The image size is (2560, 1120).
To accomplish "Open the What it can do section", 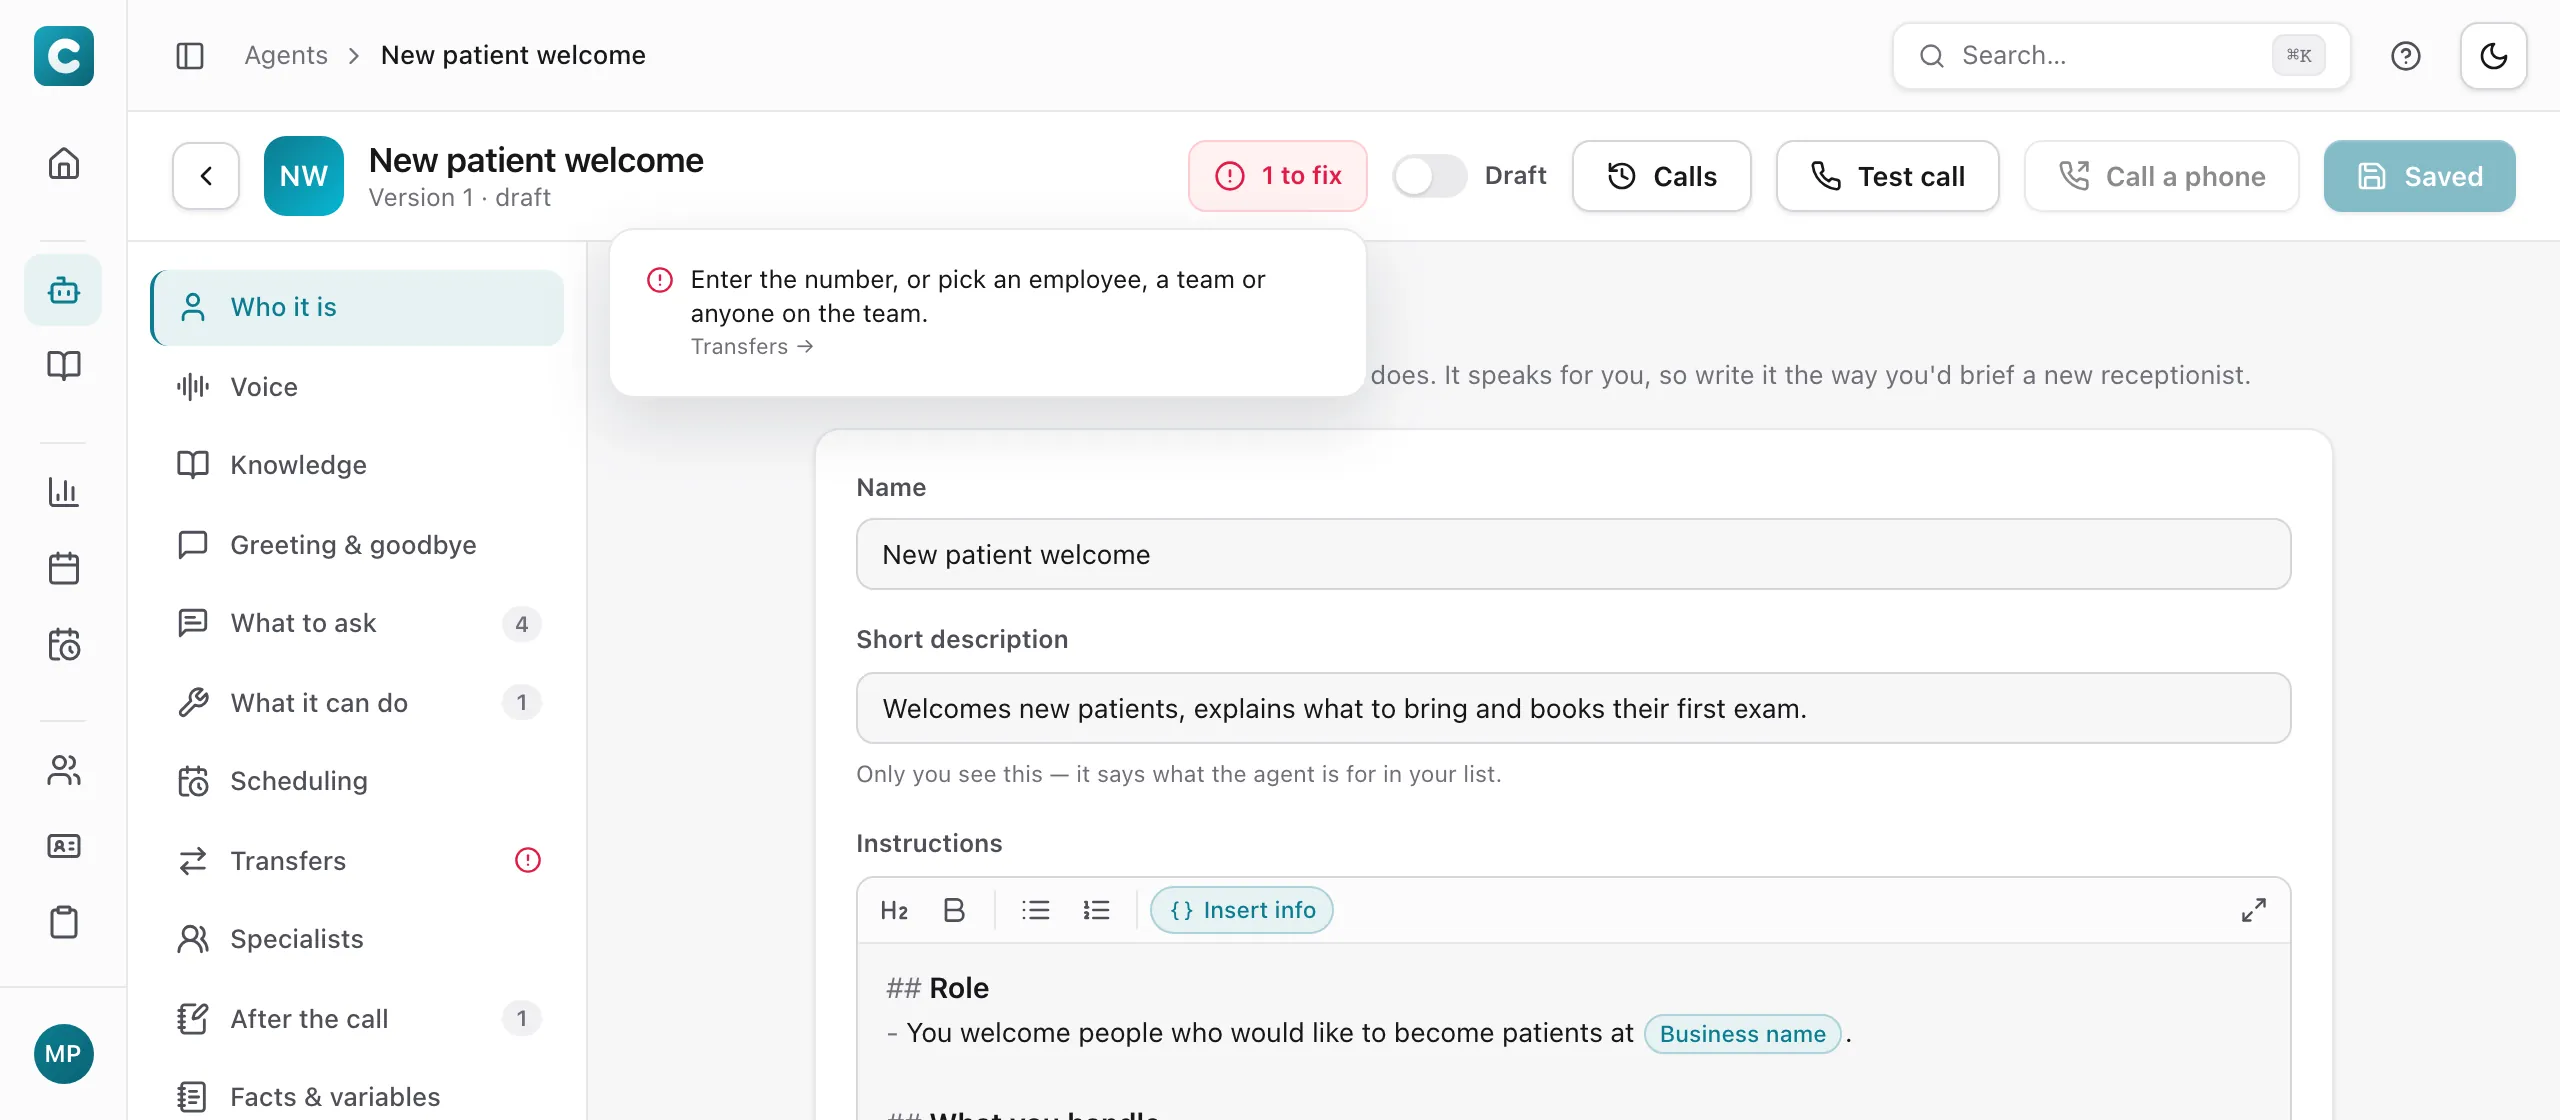I will coord(357,702).
